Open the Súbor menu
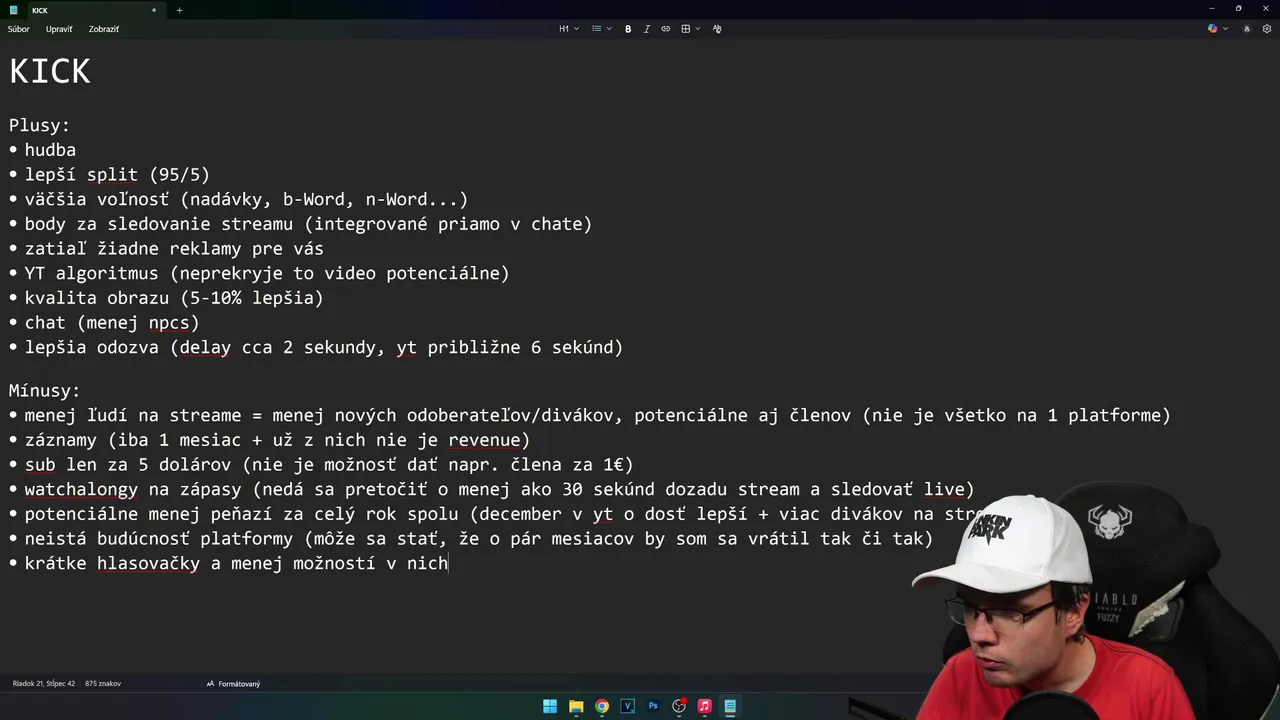 click(x=18, y=29)
